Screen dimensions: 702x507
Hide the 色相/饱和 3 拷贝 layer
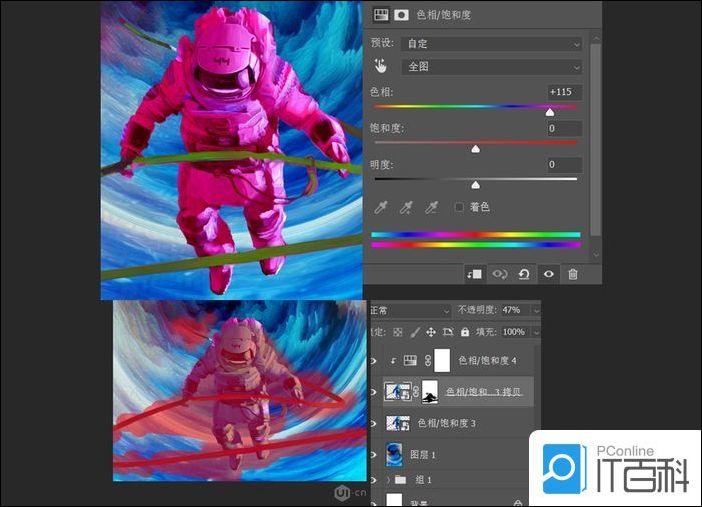point(373,392)
